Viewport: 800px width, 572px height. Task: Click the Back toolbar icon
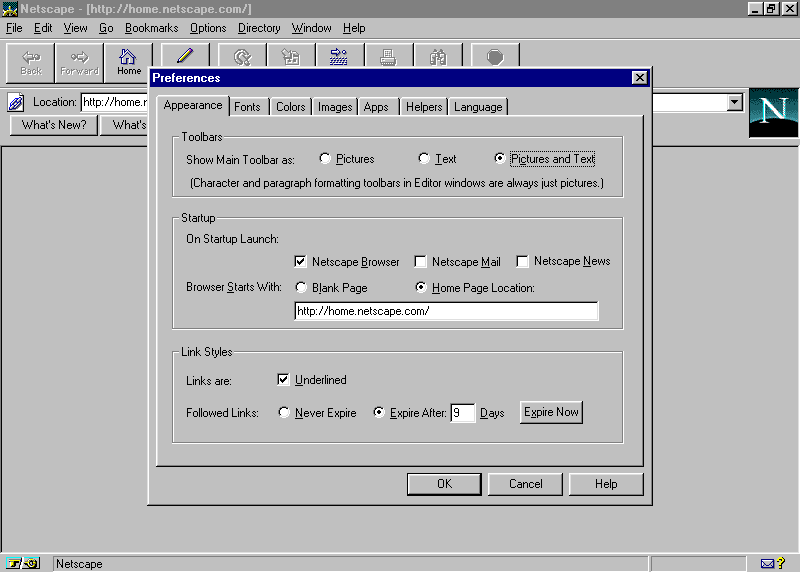[x=30, y=63]
